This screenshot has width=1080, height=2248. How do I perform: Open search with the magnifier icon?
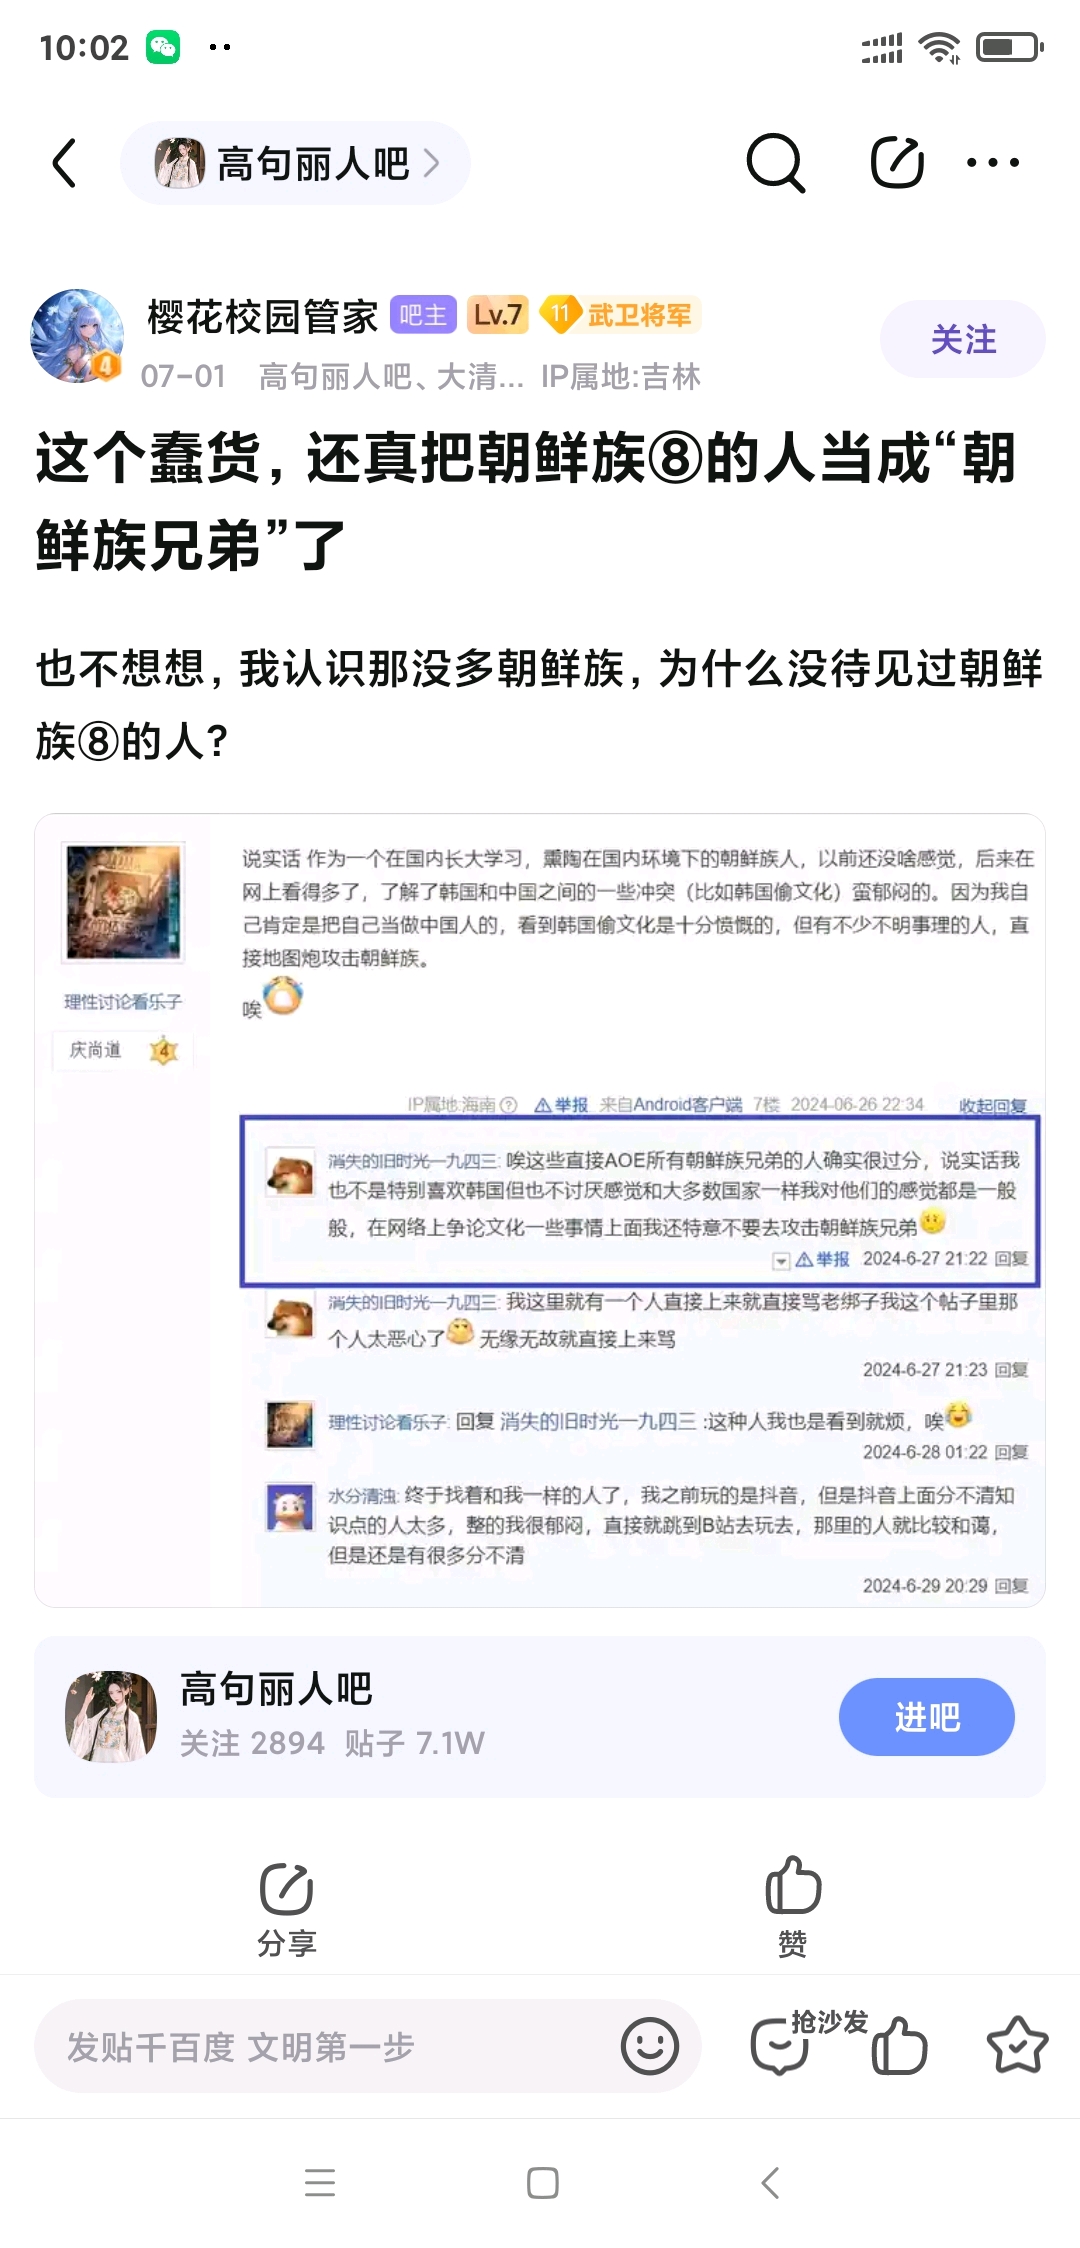click(x=775, y=163)
